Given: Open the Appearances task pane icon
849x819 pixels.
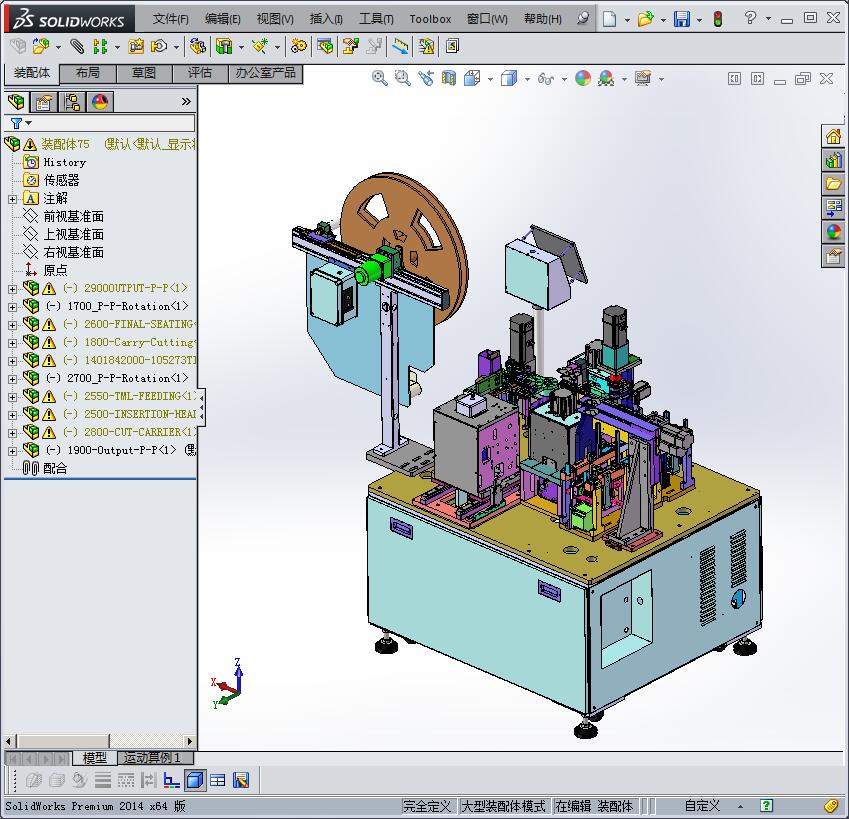Looking at the screenshot, I should (x=833, y=232).
